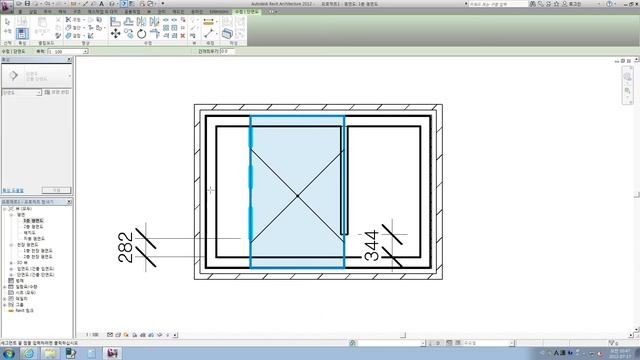Click the view scale 1:100 in view control bar

click(92, 335)
